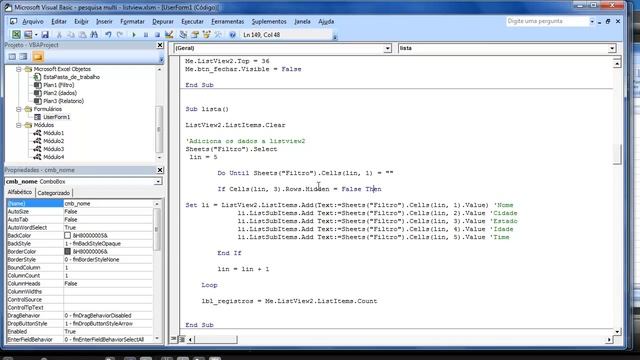Collapse the Módulos folder node
The image size is (640, 360).
coord(19,125)
